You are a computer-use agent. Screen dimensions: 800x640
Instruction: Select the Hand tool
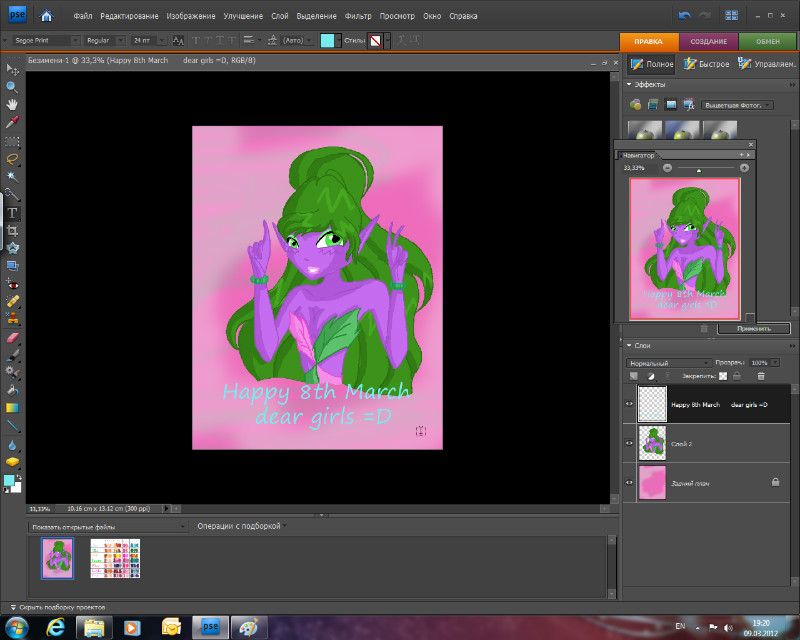click(x=13, y=104)
